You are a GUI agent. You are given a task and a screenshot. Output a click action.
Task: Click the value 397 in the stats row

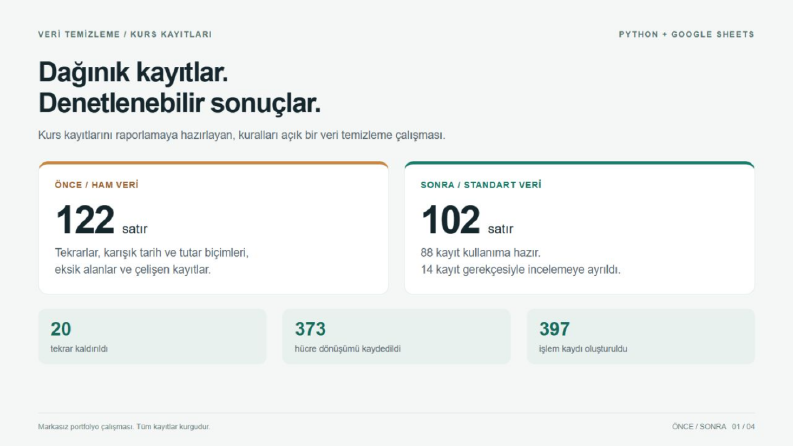554,329
